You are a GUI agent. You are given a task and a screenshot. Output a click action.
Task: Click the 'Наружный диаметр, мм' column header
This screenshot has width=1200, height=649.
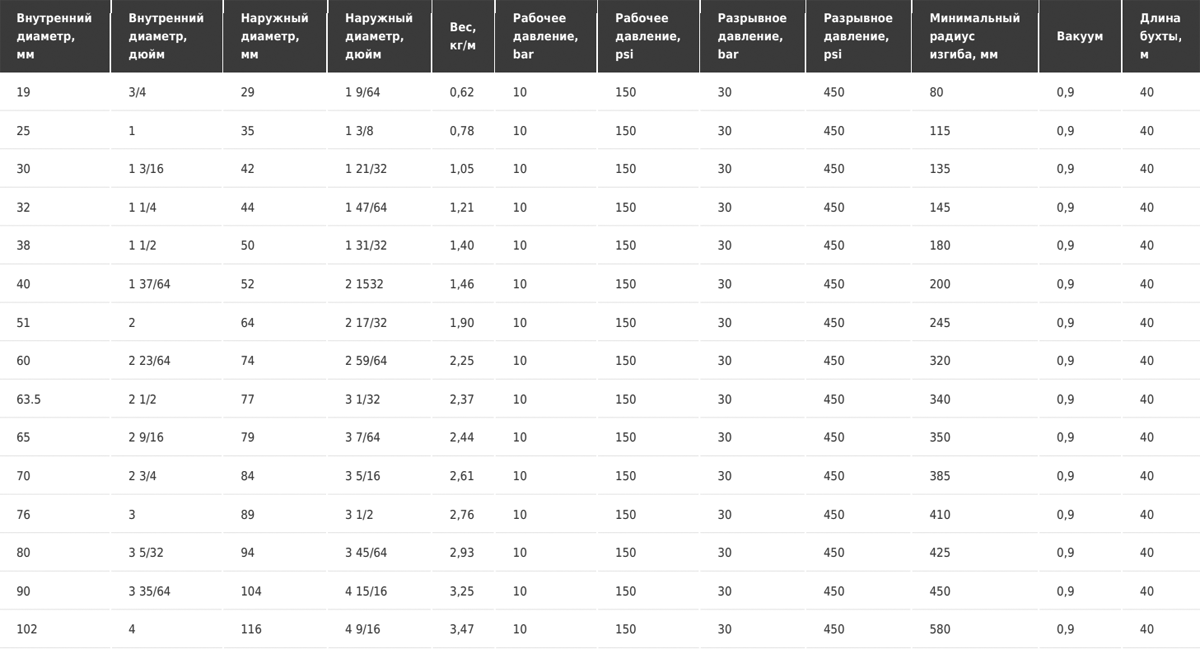click(275, 36)
